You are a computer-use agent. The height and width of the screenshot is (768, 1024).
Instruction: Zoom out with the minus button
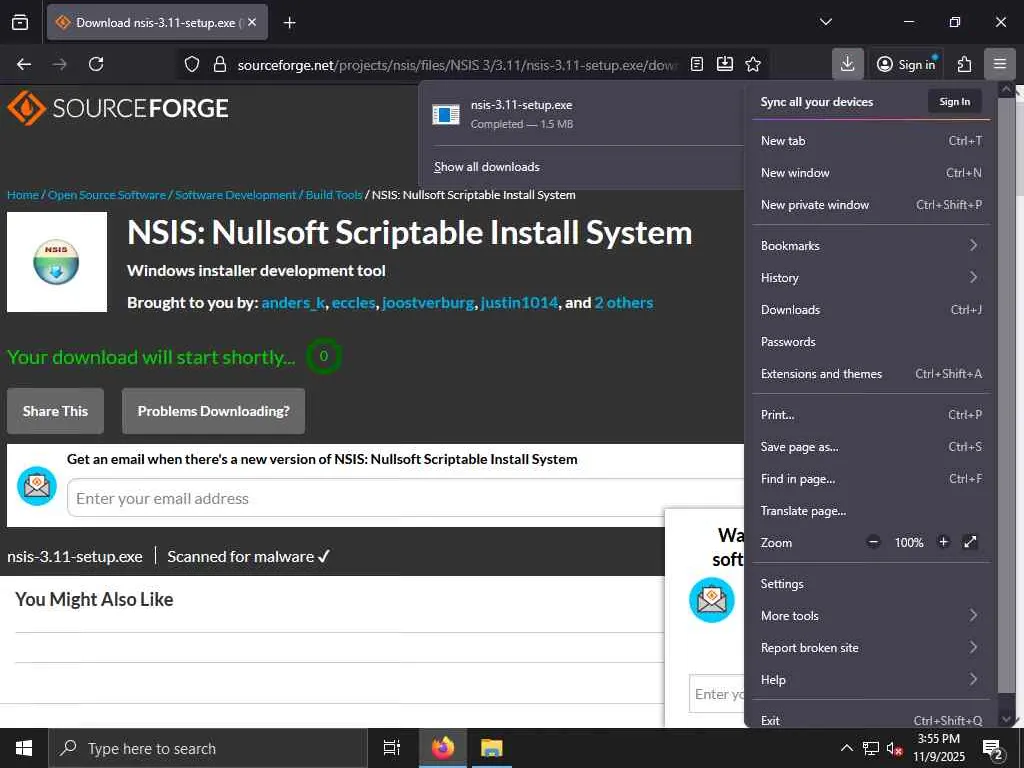(x=873, y=542)
